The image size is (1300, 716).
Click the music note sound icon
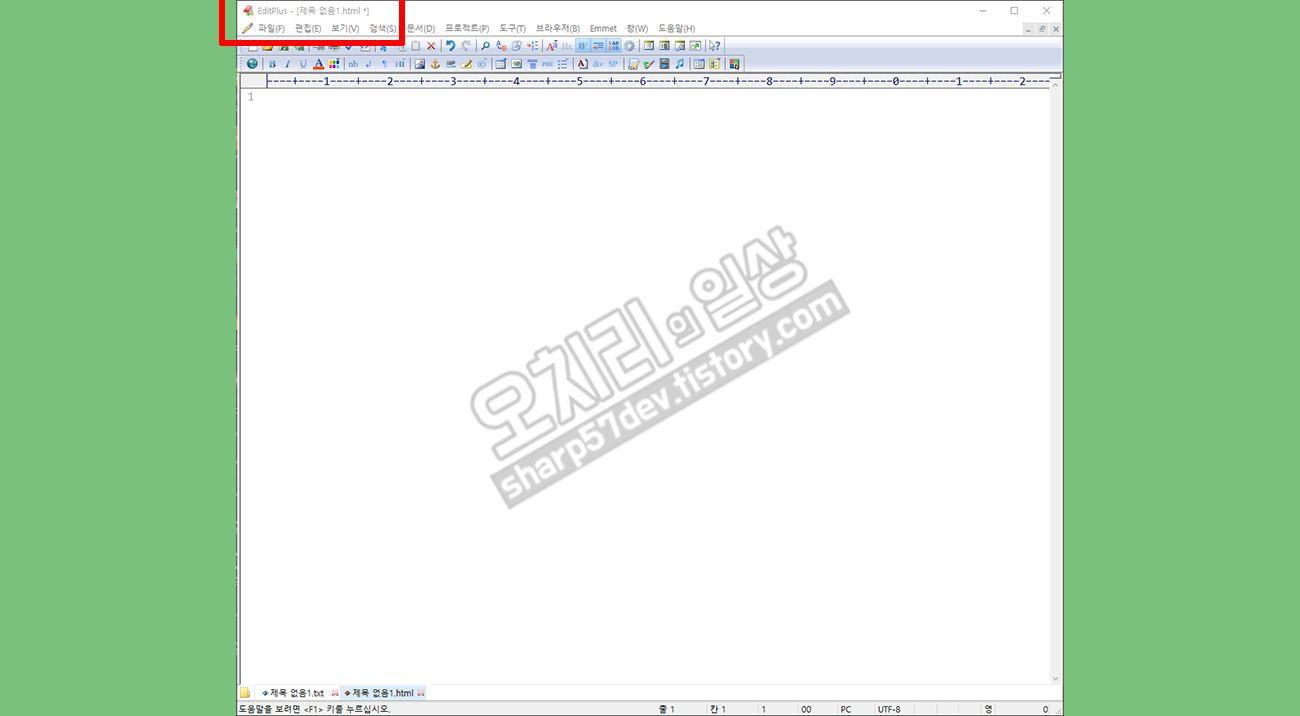(x=679, y=64)
